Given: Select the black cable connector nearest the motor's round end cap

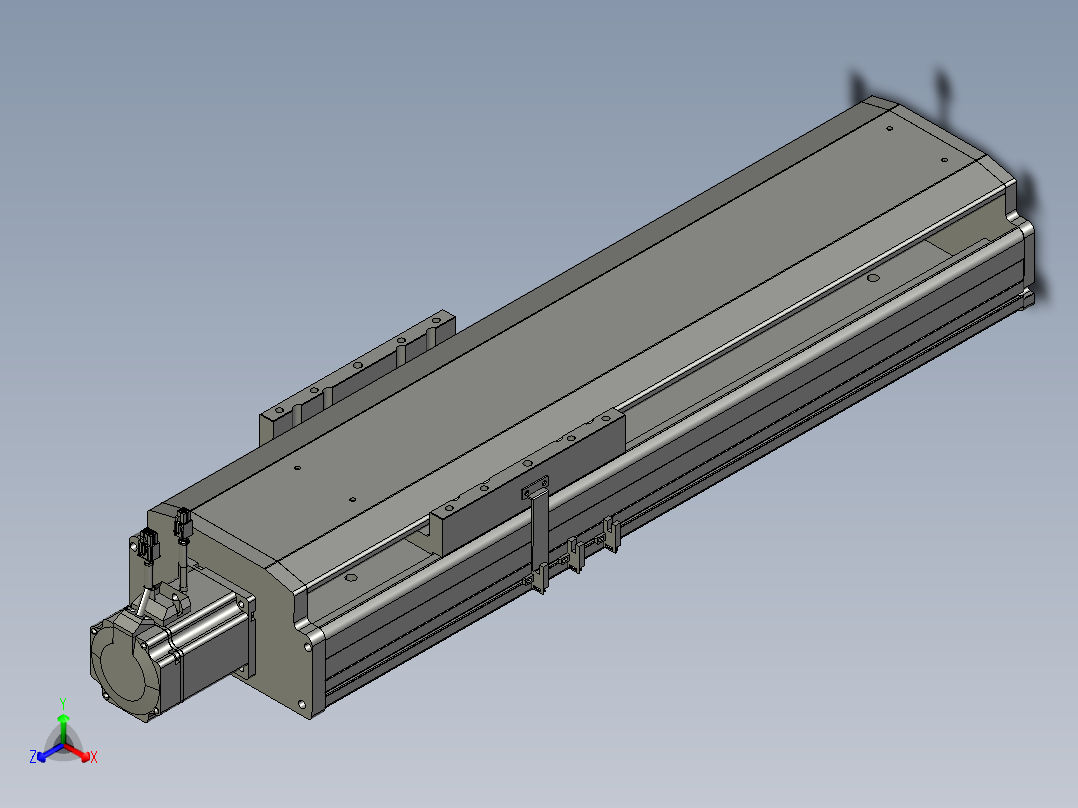Looking at the screenshot, I should tap(148, 545).
